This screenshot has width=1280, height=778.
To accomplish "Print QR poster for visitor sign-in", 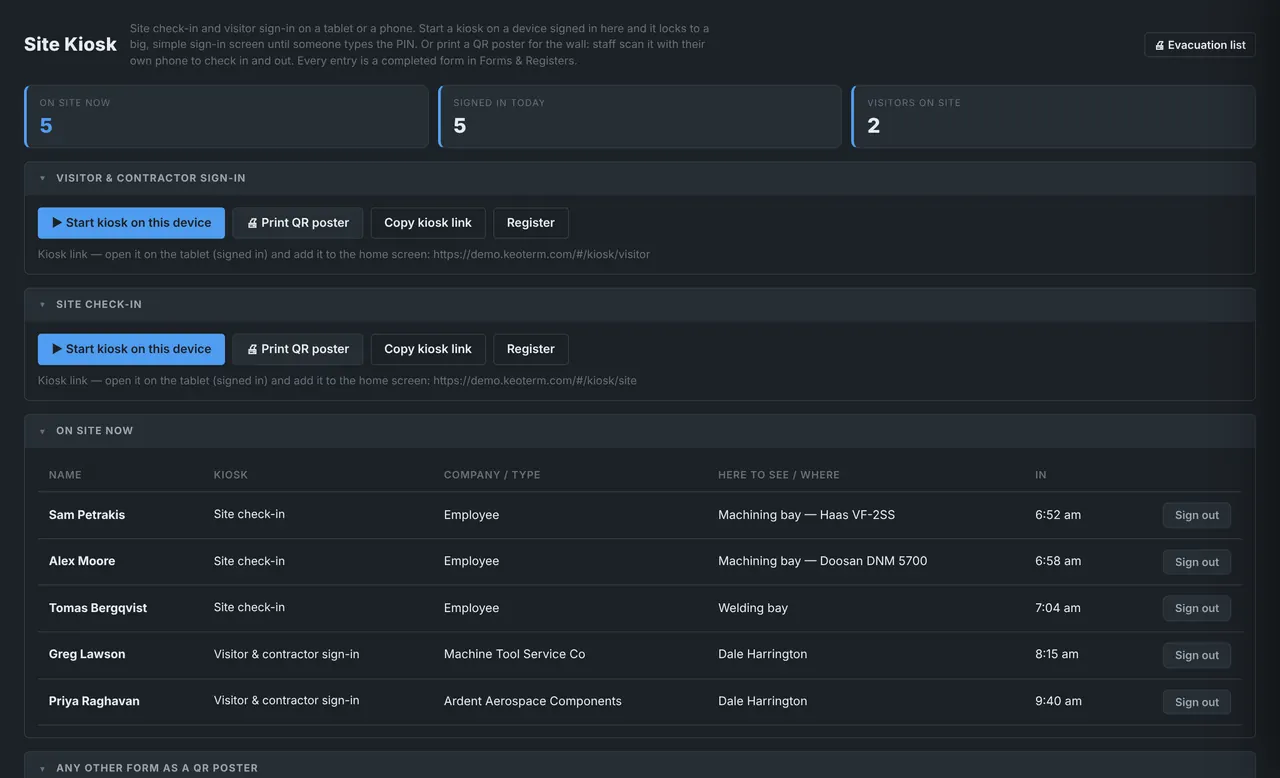I will [x=298, y=223].
